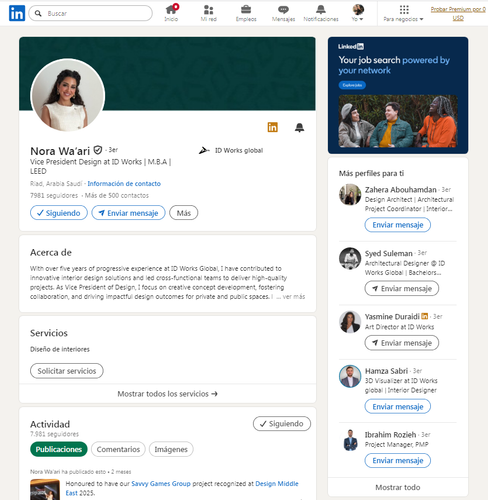Open the Notificaciones bell in navbar
This screenshot has width=488, height=500.
[x=321, y=13]
